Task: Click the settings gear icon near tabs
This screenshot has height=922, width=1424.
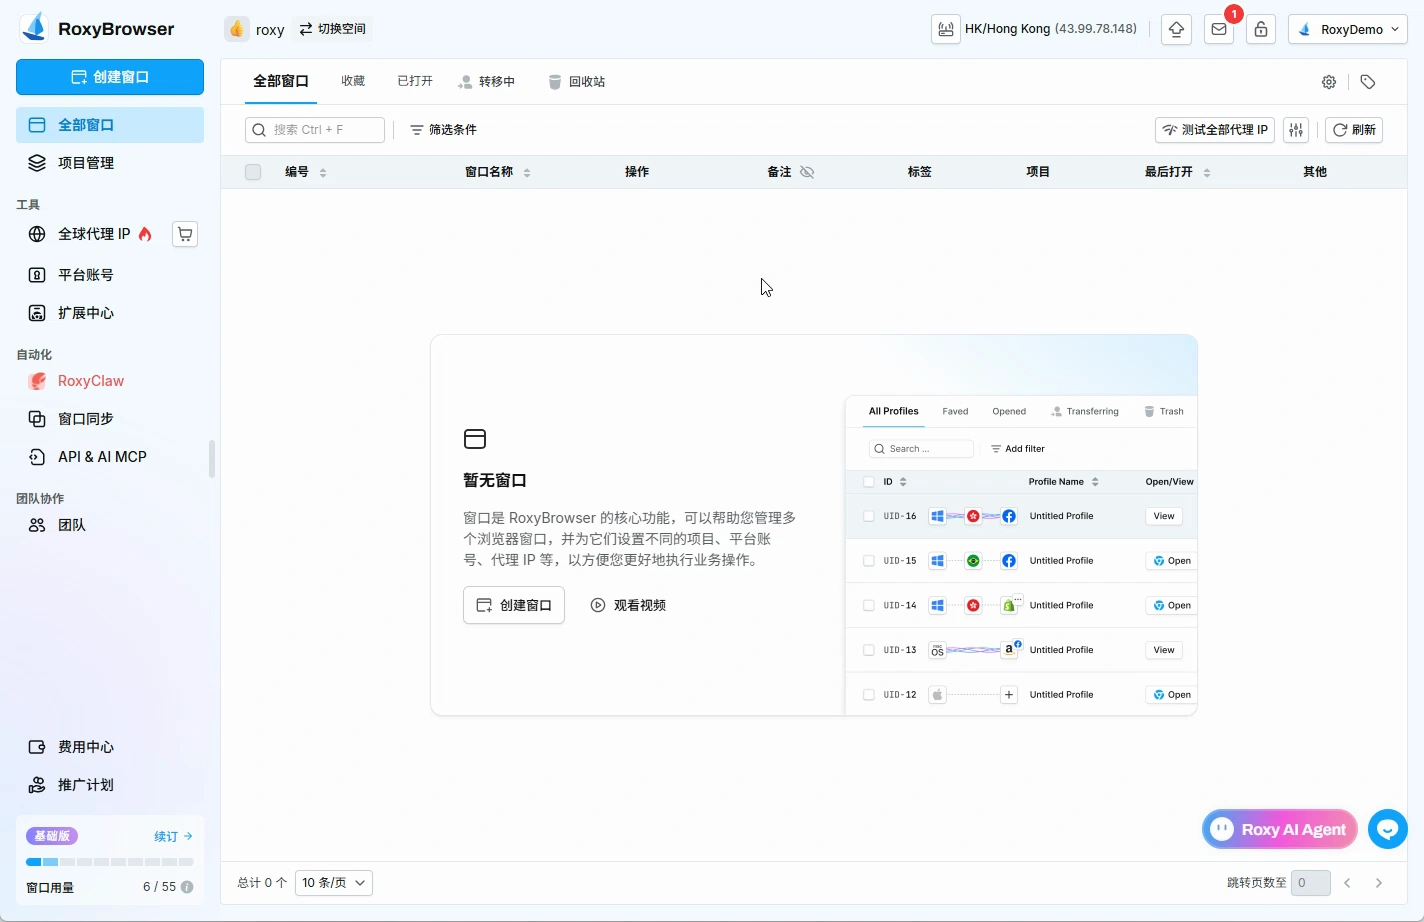Action: (x=1329, y=82)
